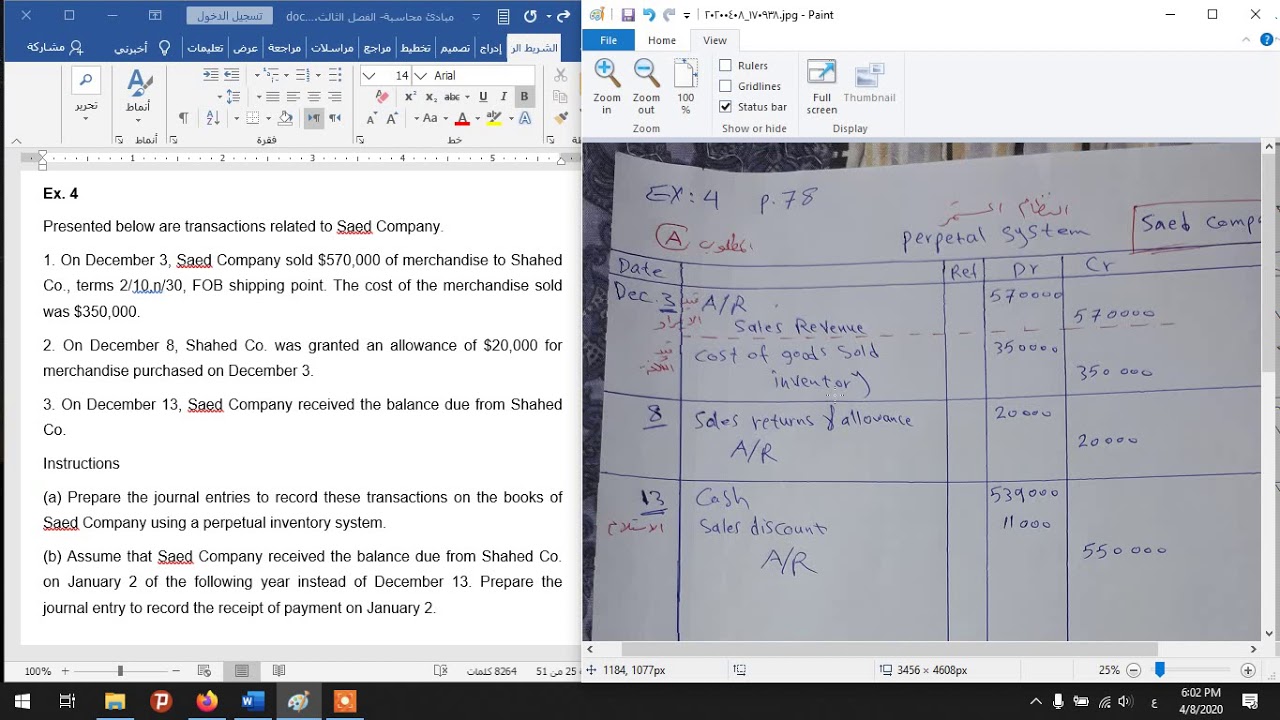Click Word sign-in button (تسجيل الدخول)
This screenshot has height=720, width=1280.
229,16
